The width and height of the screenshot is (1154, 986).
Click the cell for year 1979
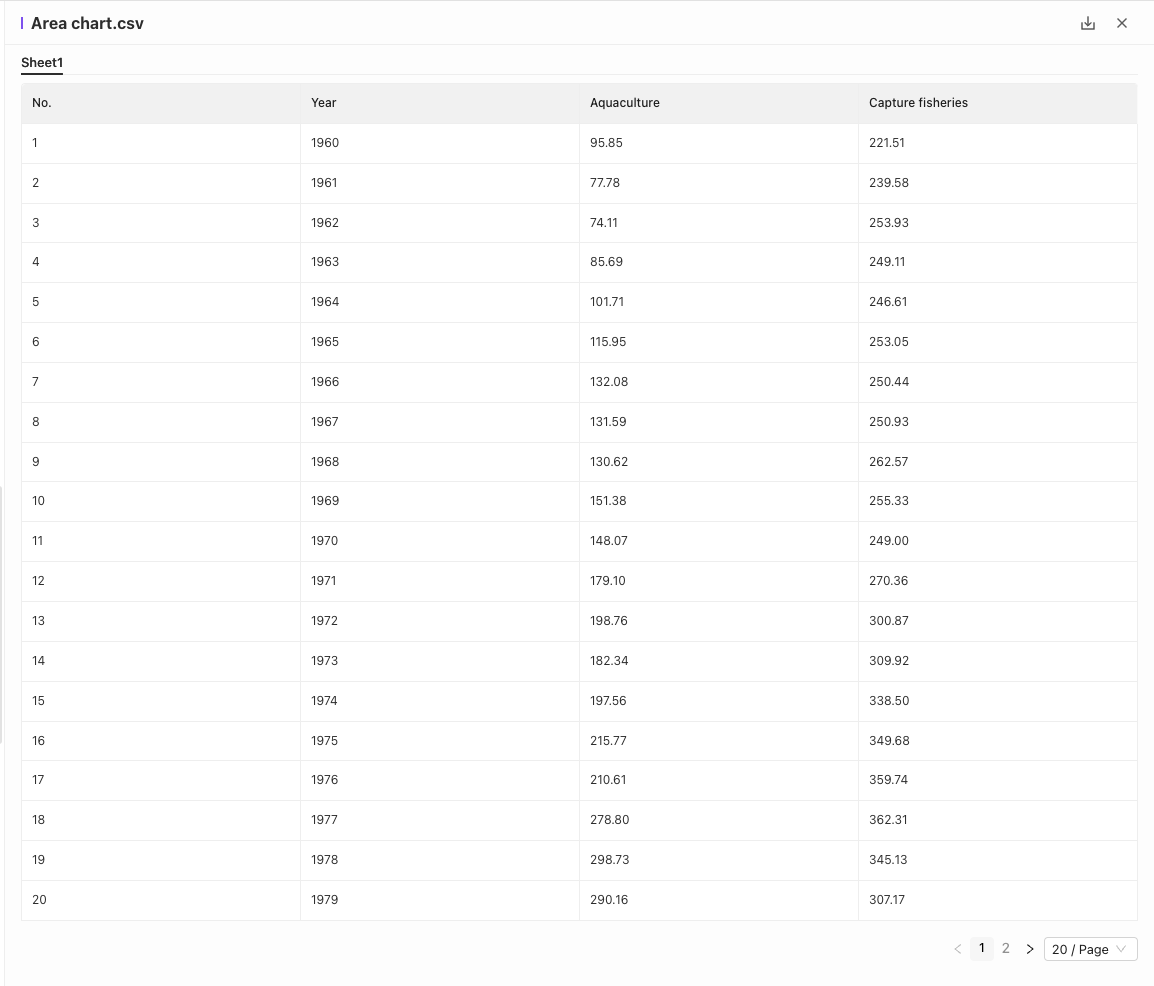pos(325,900)
